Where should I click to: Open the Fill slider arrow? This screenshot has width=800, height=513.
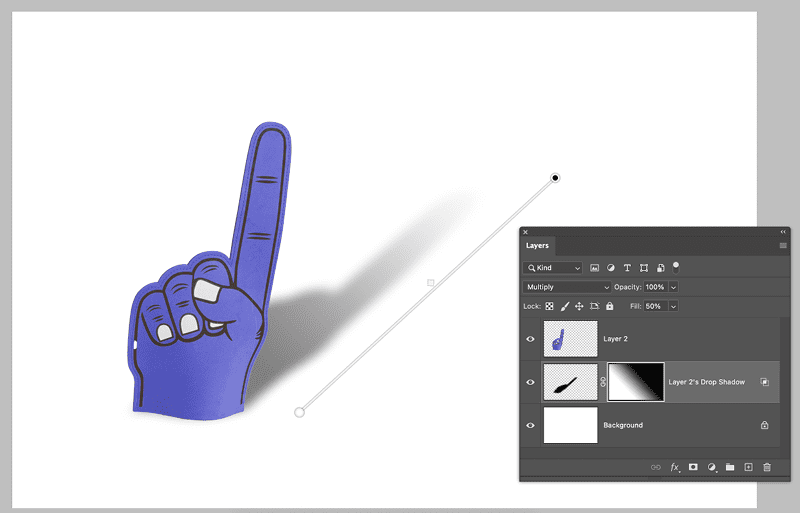coord(673,306)
